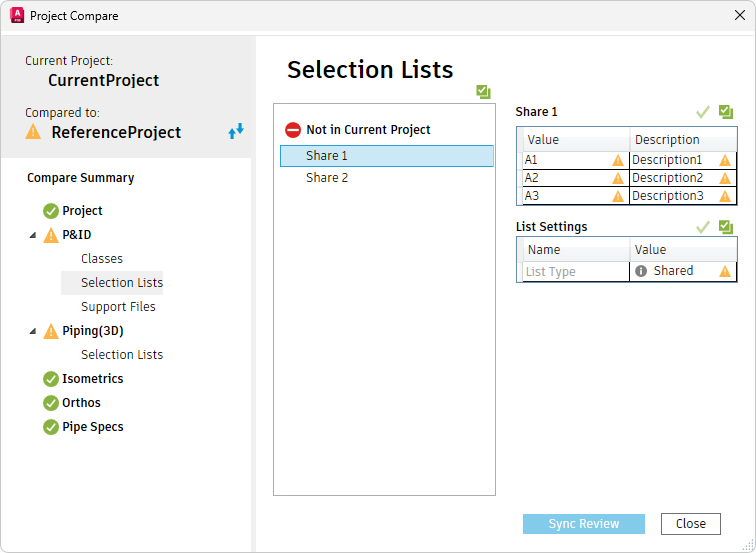Click select-all icon above the selection lists panel
The image size is (756, 553).
[x=484, y=92]
